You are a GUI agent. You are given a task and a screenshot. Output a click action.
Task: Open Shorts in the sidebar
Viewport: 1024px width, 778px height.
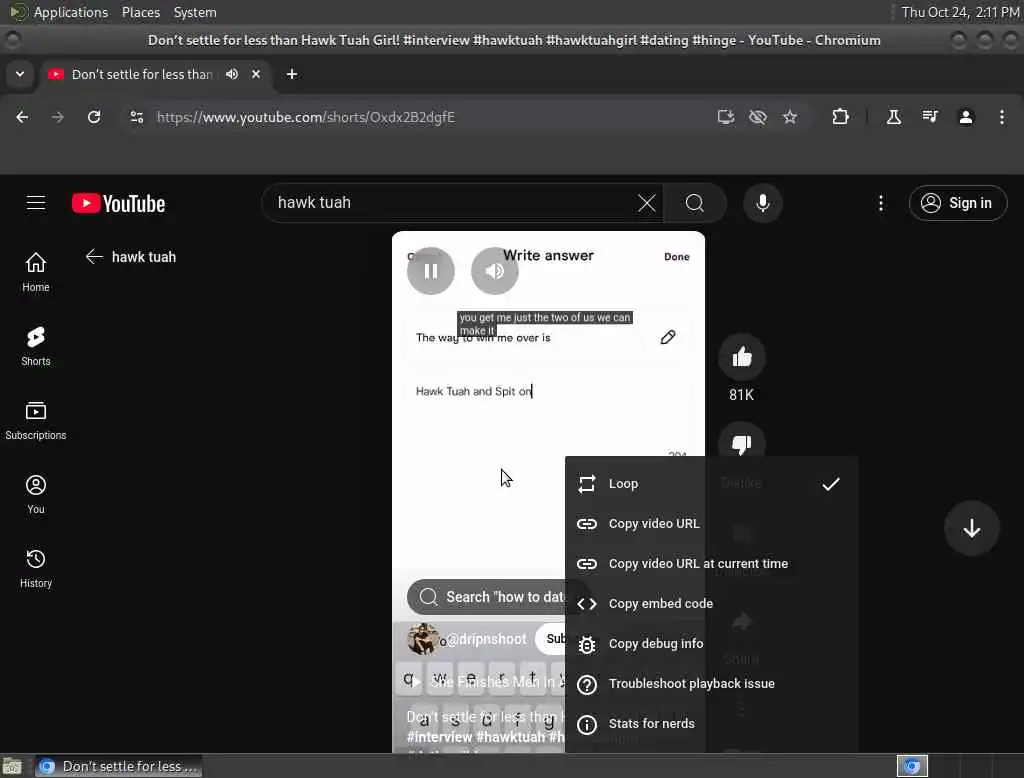tap(36, 346)
